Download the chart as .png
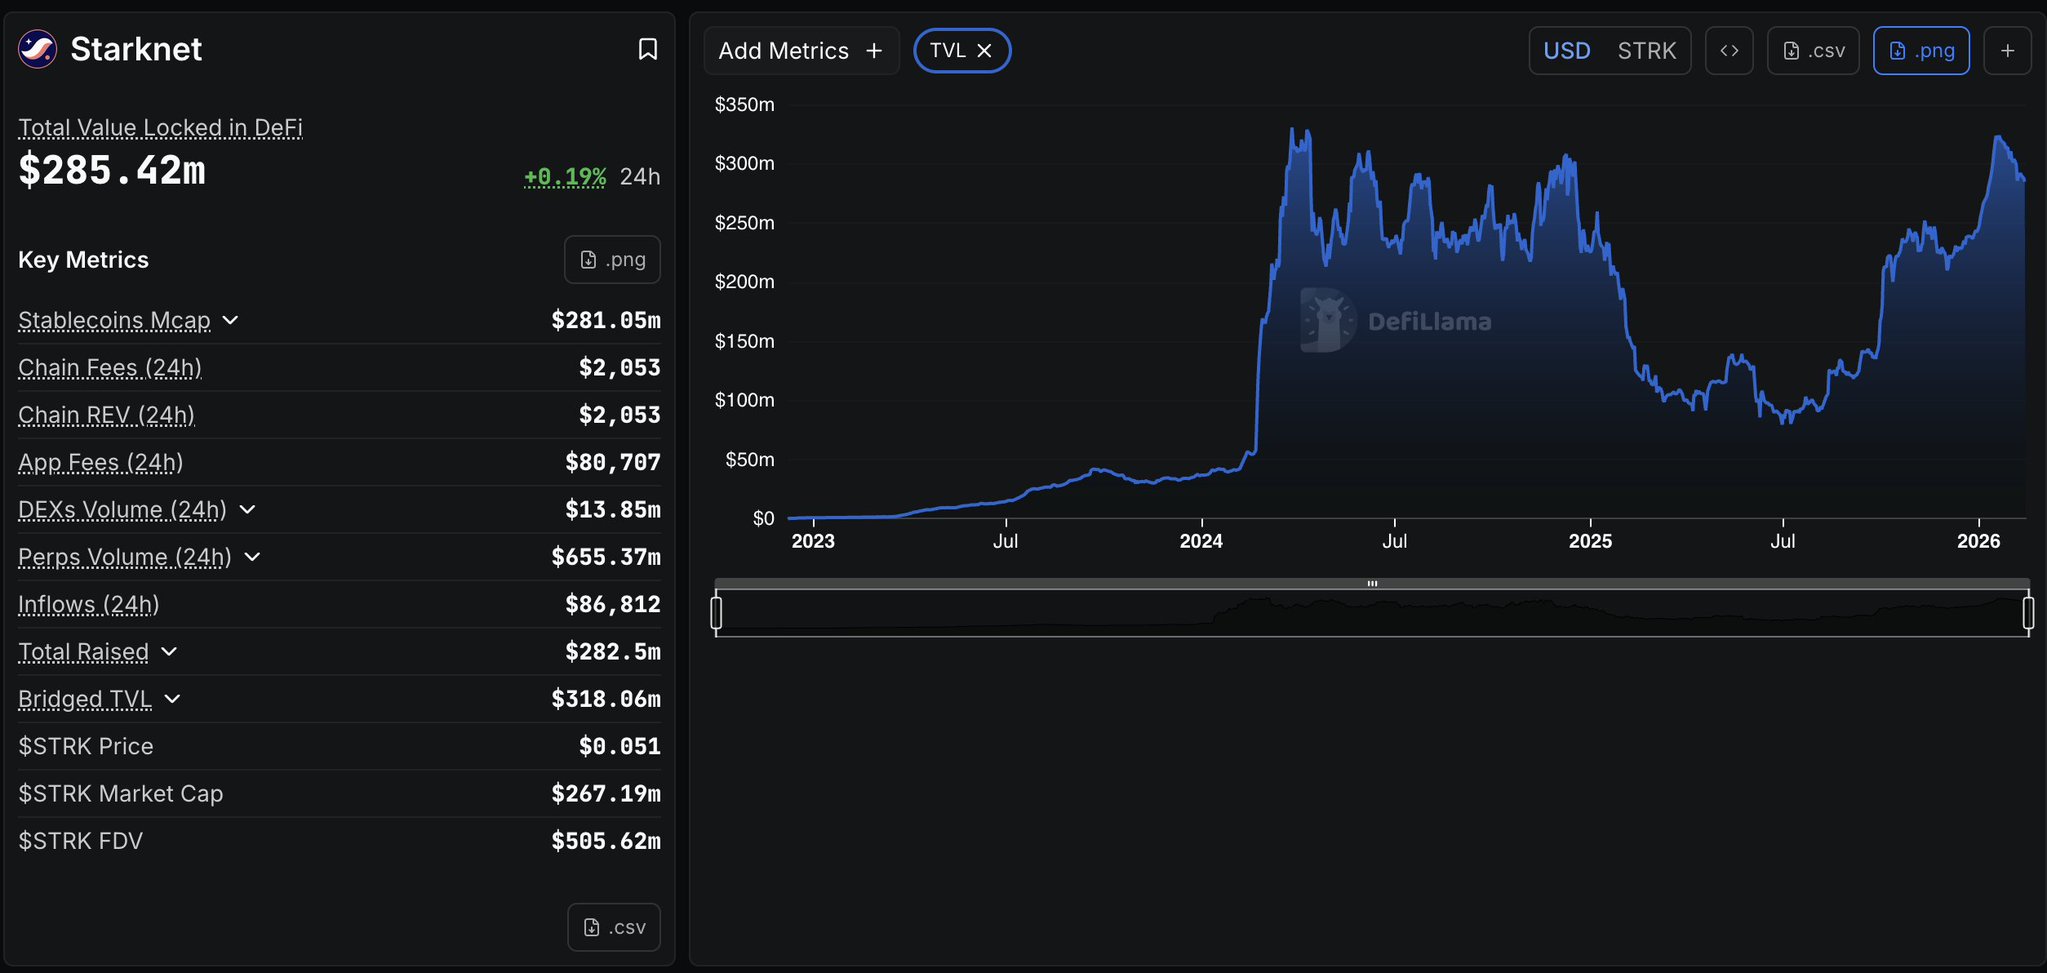 (1921, 51)
